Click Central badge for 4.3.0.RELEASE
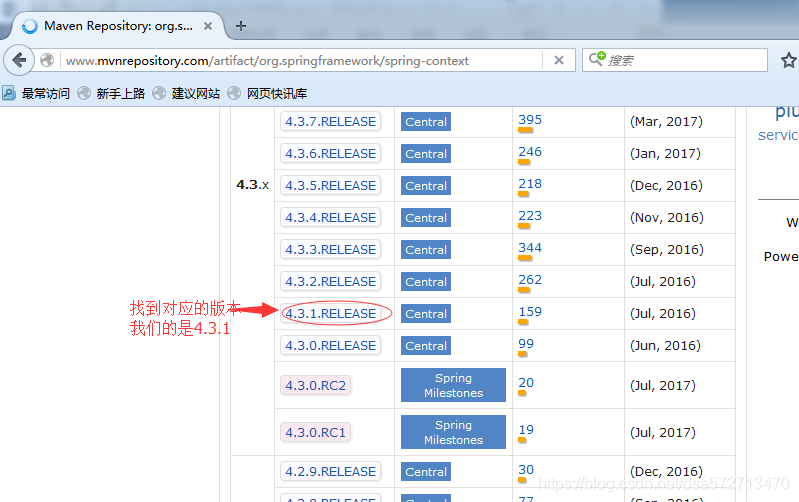 click(426, 346)
